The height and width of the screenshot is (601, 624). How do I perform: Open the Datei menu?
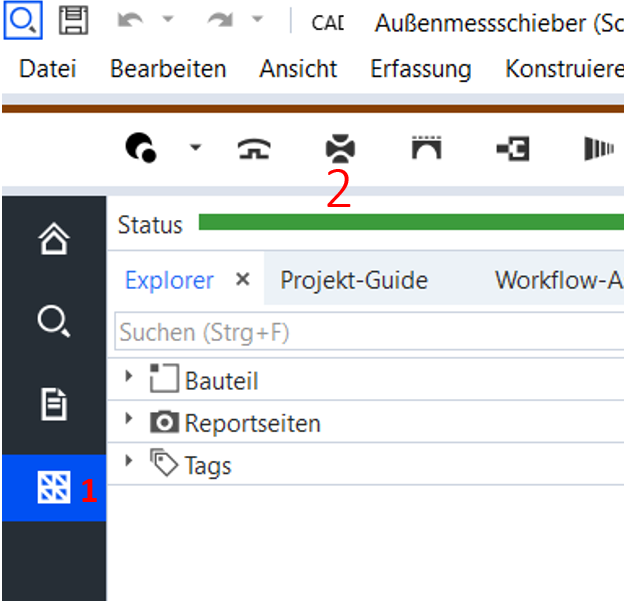click(48, 69)
